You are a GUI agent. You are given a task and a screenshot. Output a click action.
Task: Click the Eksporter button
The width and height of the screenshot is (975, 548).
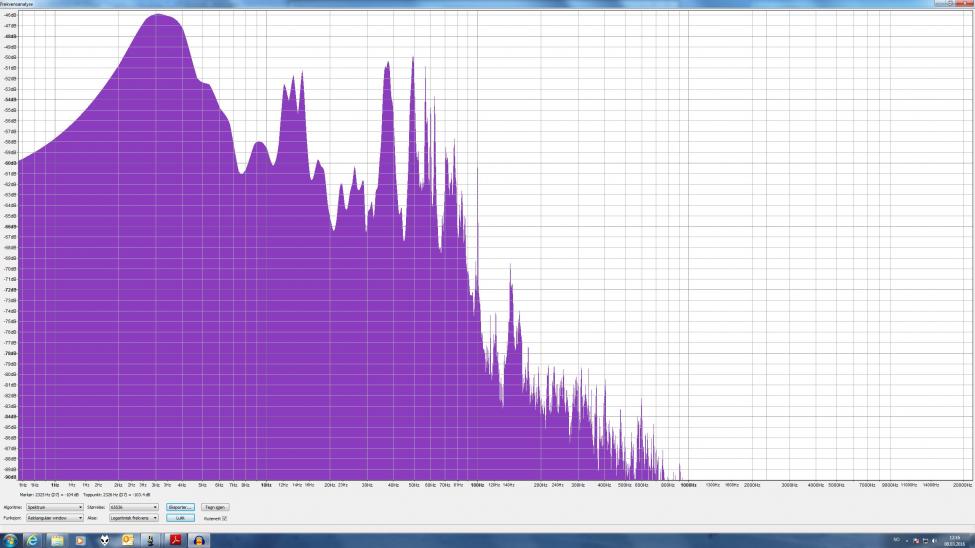[180, 507]
